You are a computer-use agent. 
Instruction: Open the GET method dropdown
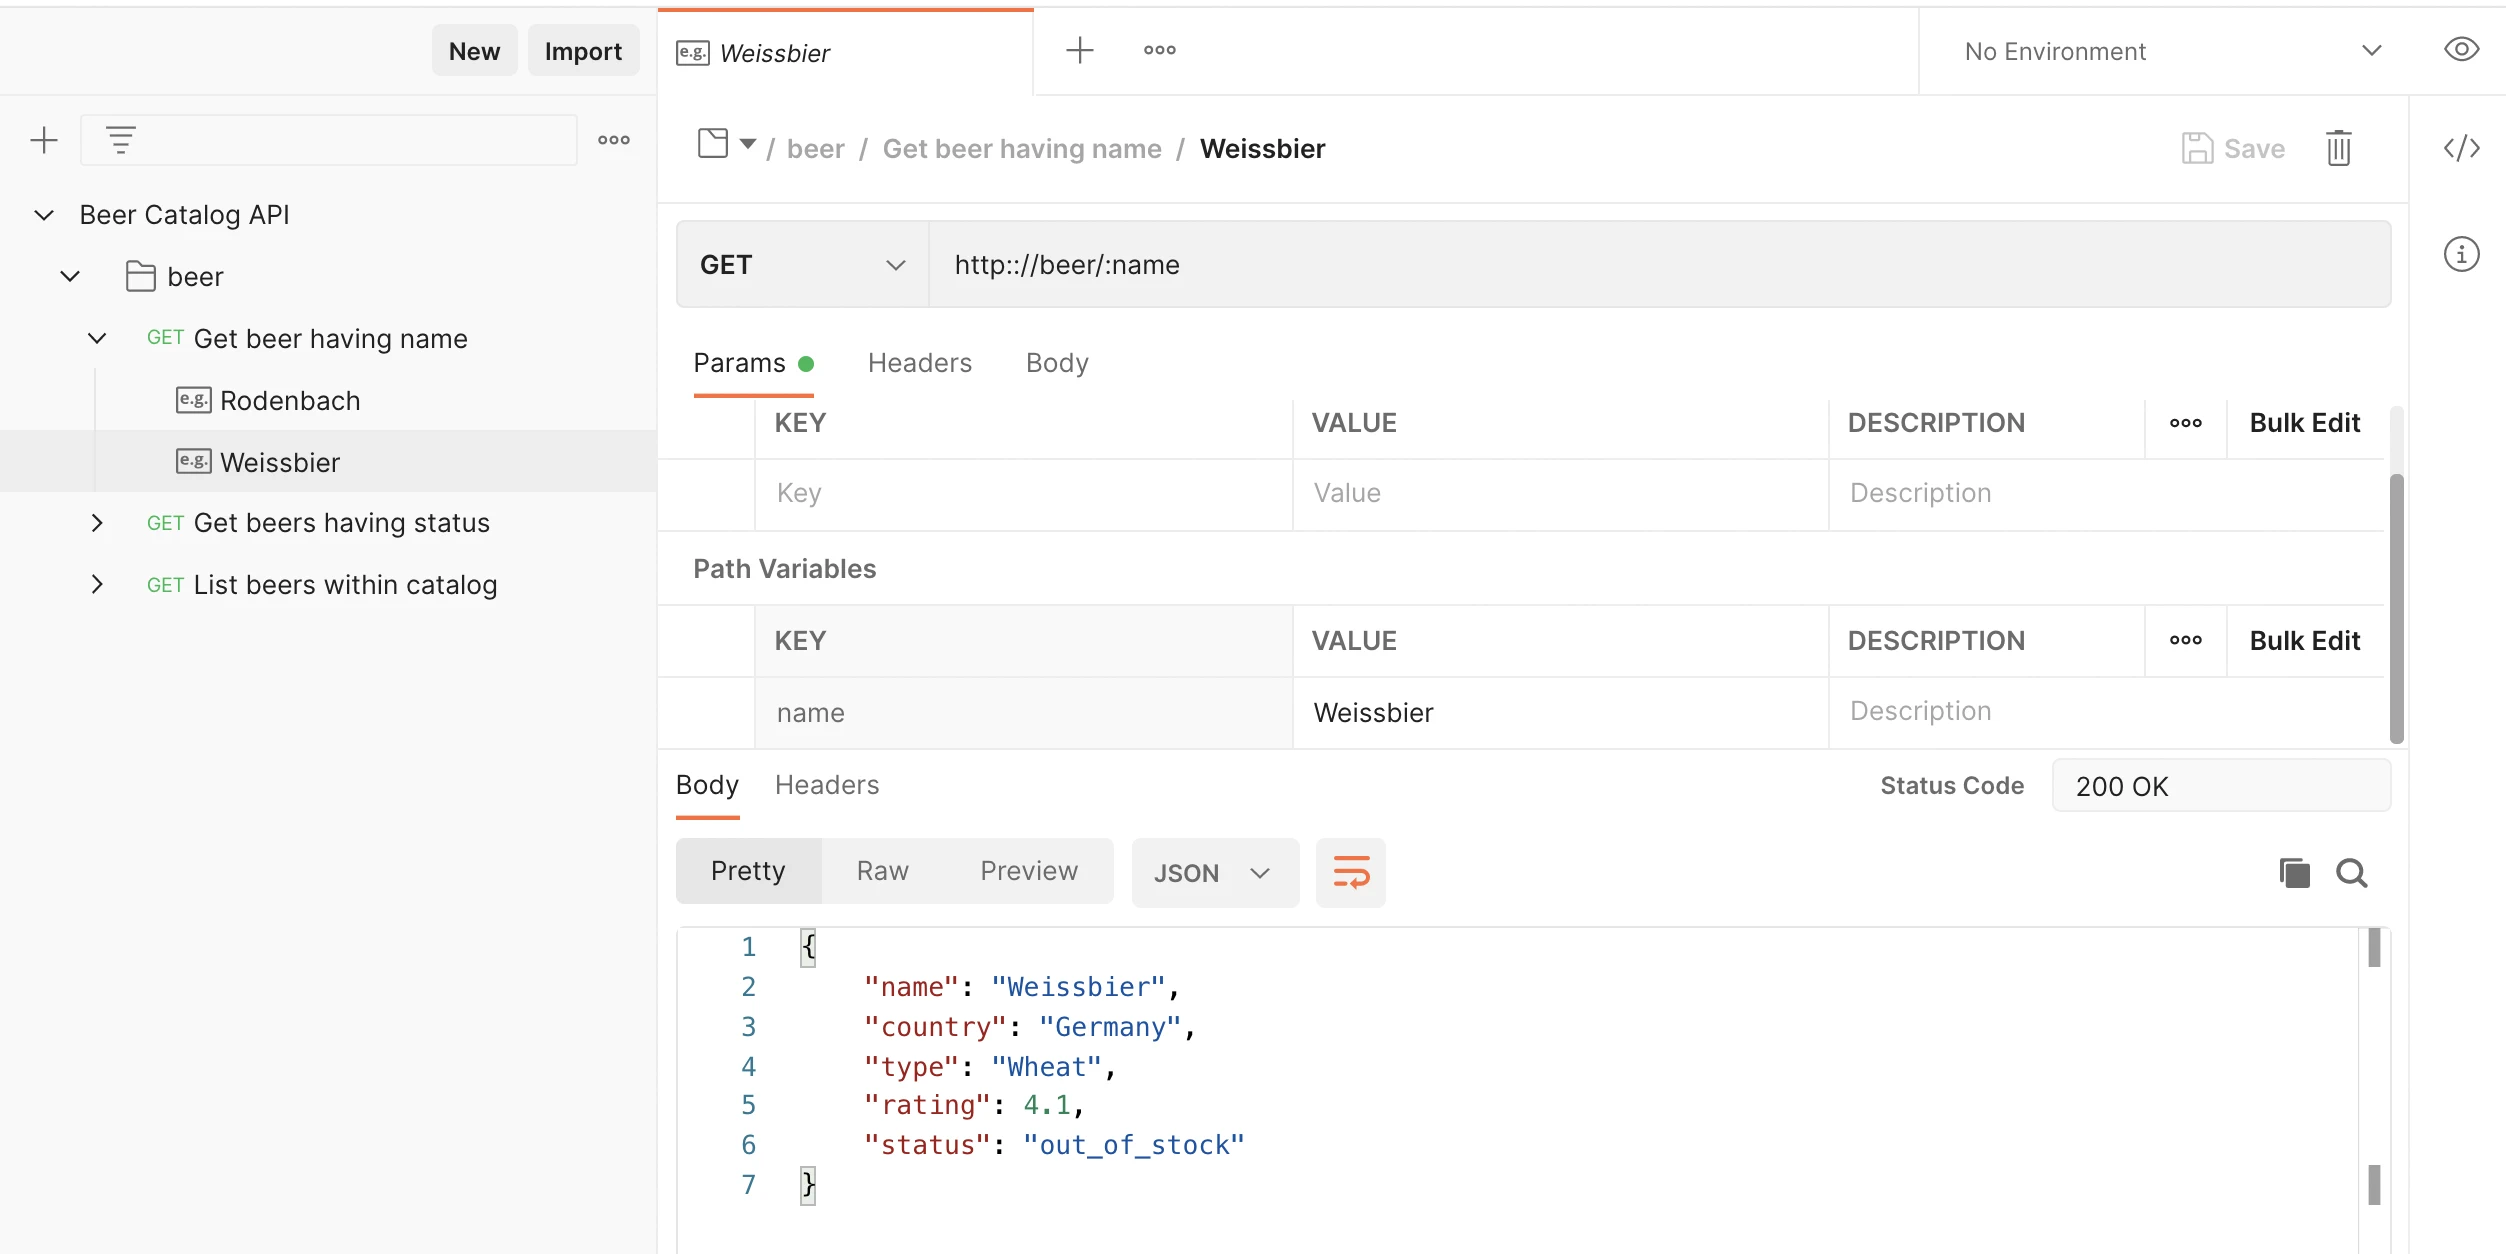click(x=802, y=265)
